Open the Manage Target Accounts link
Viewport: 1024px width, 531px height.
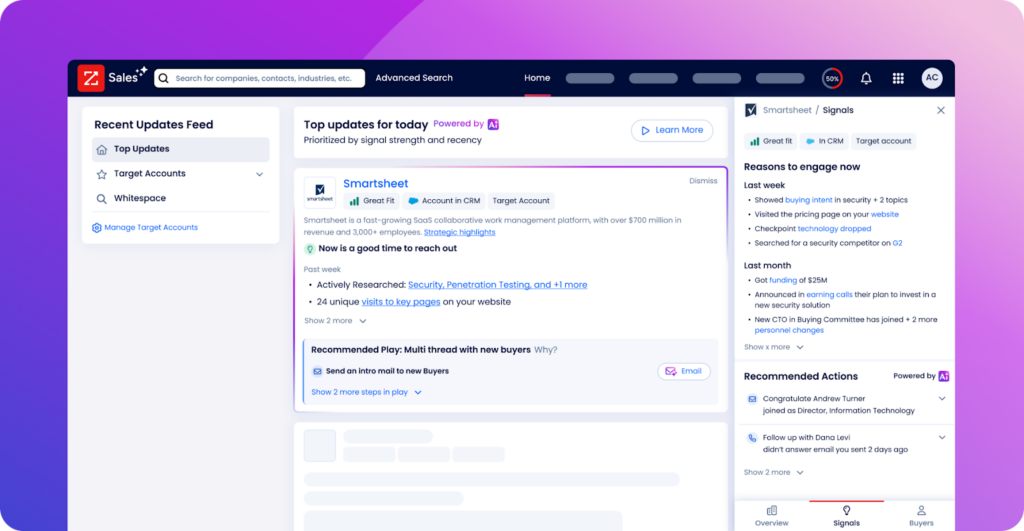pyautogui.click(x=145, y=227)
